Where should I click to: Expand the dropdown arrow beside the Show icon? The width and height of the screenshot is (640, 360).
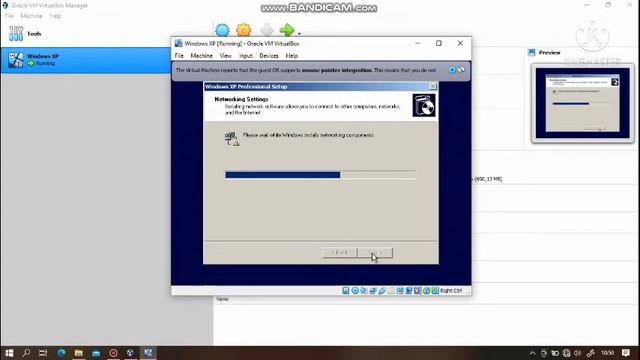coord(299,33)
